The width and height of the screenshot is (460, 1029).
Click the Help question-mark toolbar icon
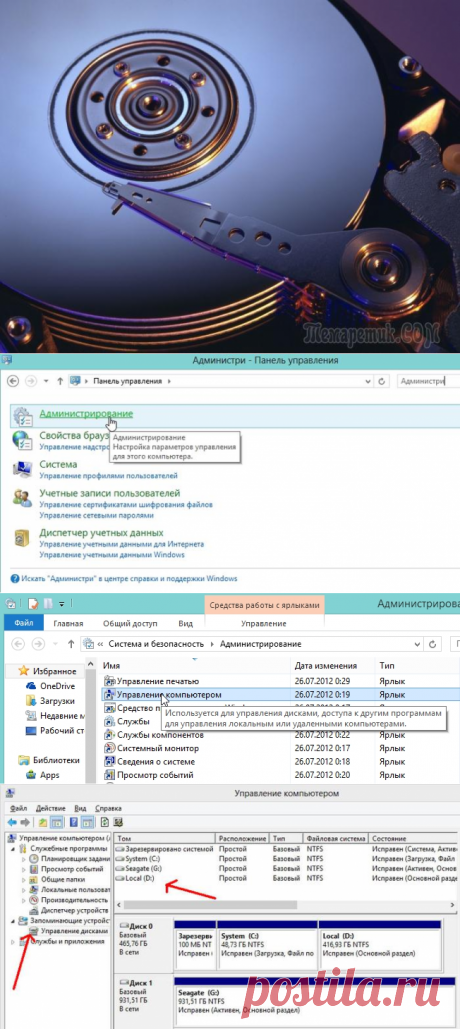(x=74, y=822)
